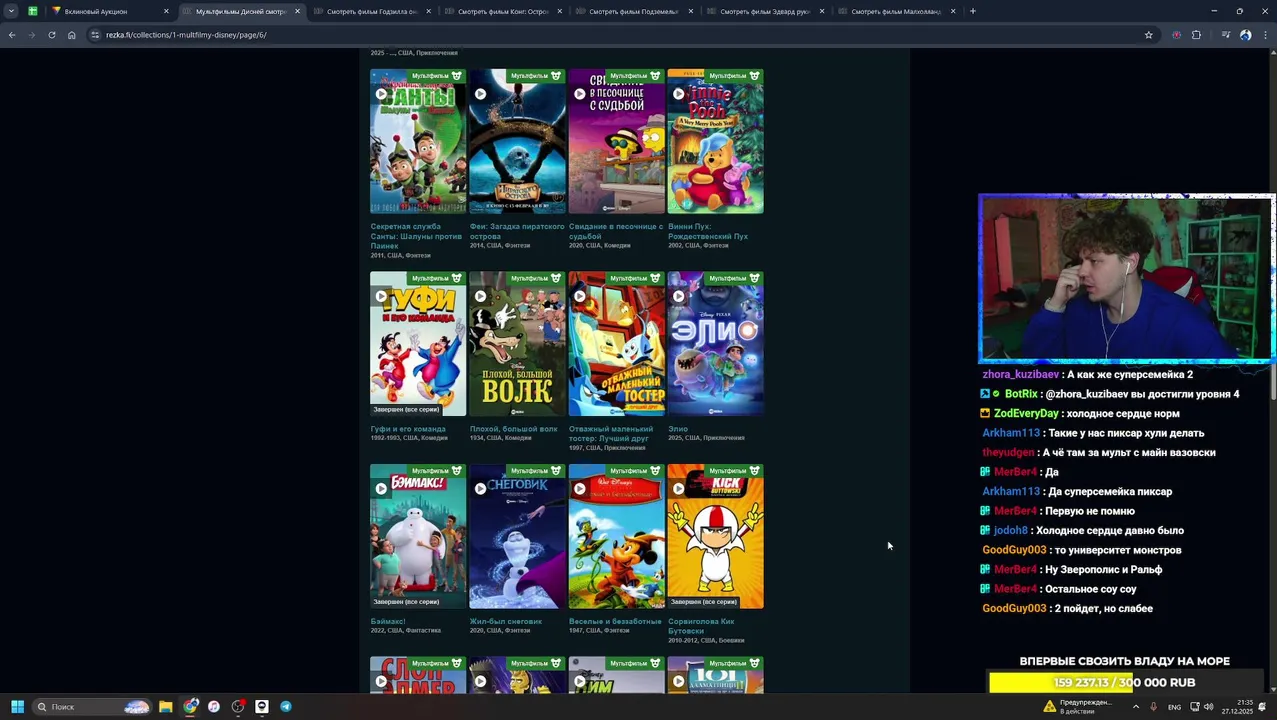Image resolution: width=1277 pixels, height=720 pixels.
Task: Show hidden system tray icons
Action: [x=1135, y=706]
